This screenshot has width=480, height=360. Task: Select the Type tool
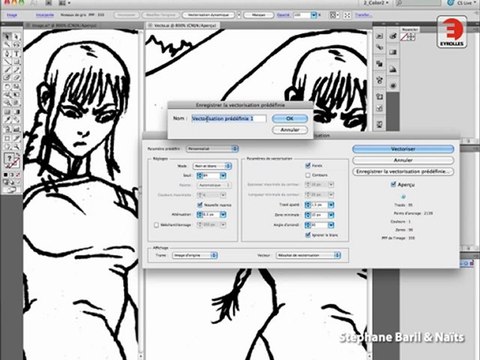coord(16,53)
